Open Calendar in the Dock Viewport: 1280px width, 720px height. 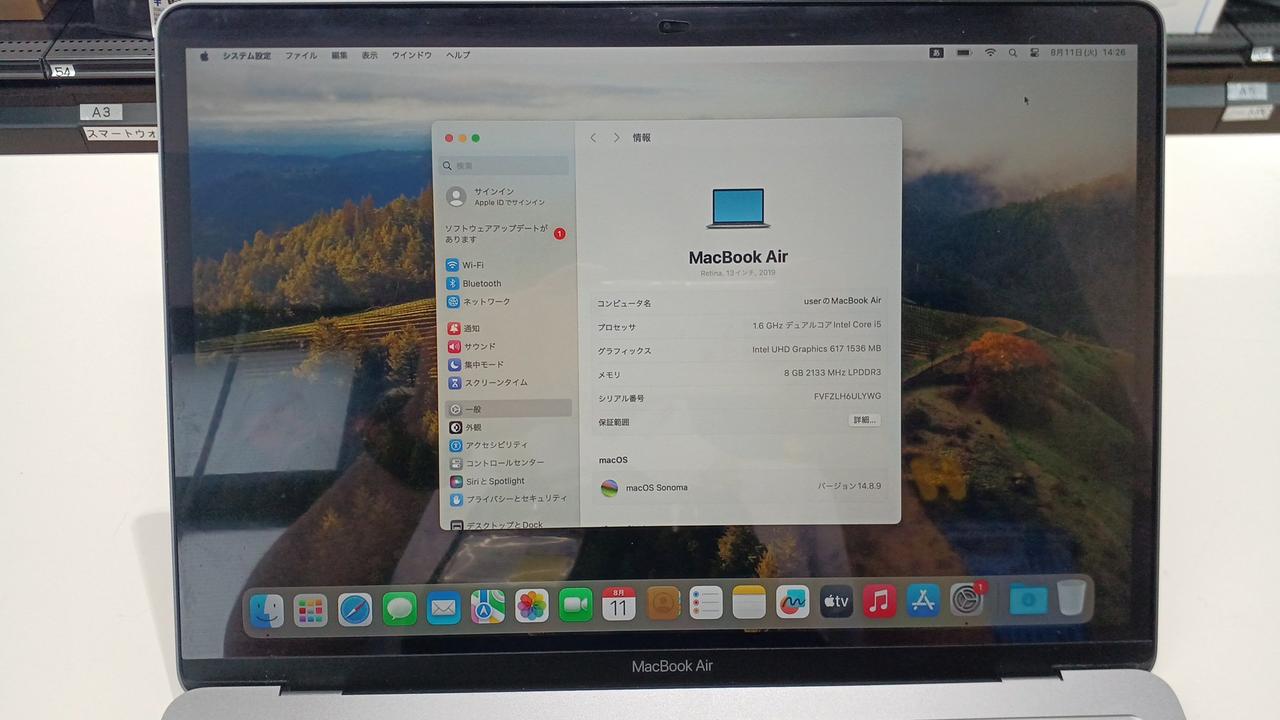(619, 603)
